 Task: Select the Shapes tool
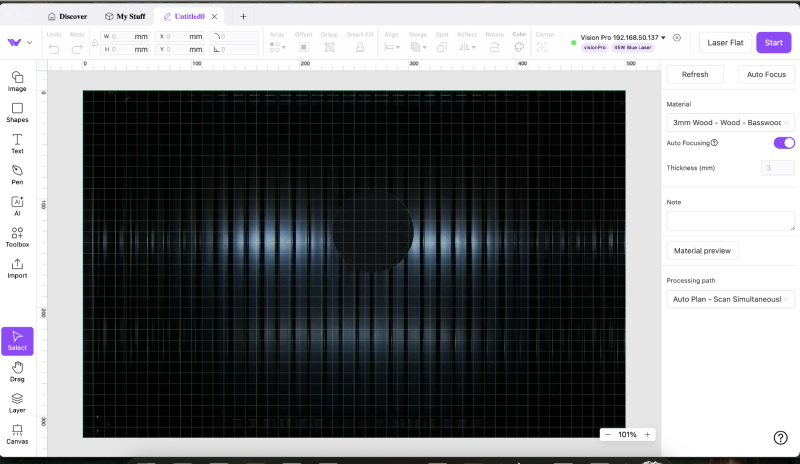[17, 112]
